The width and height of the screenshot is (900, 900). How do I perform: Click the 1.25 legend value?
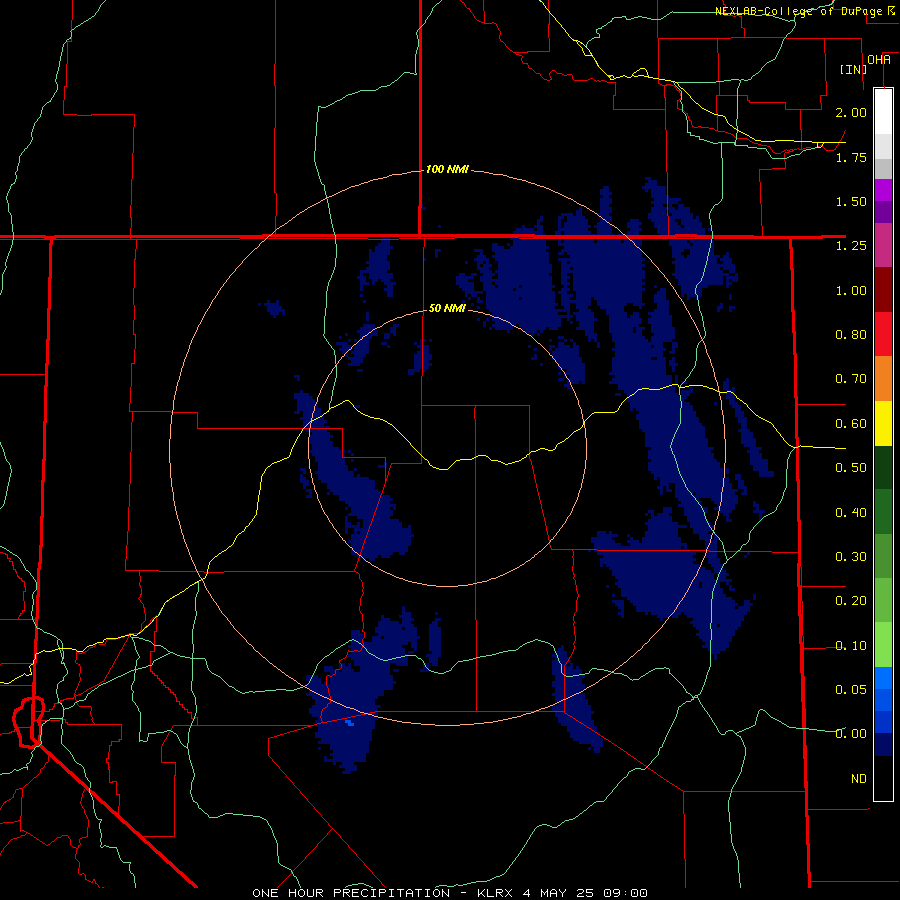click(x=851, y=246)
